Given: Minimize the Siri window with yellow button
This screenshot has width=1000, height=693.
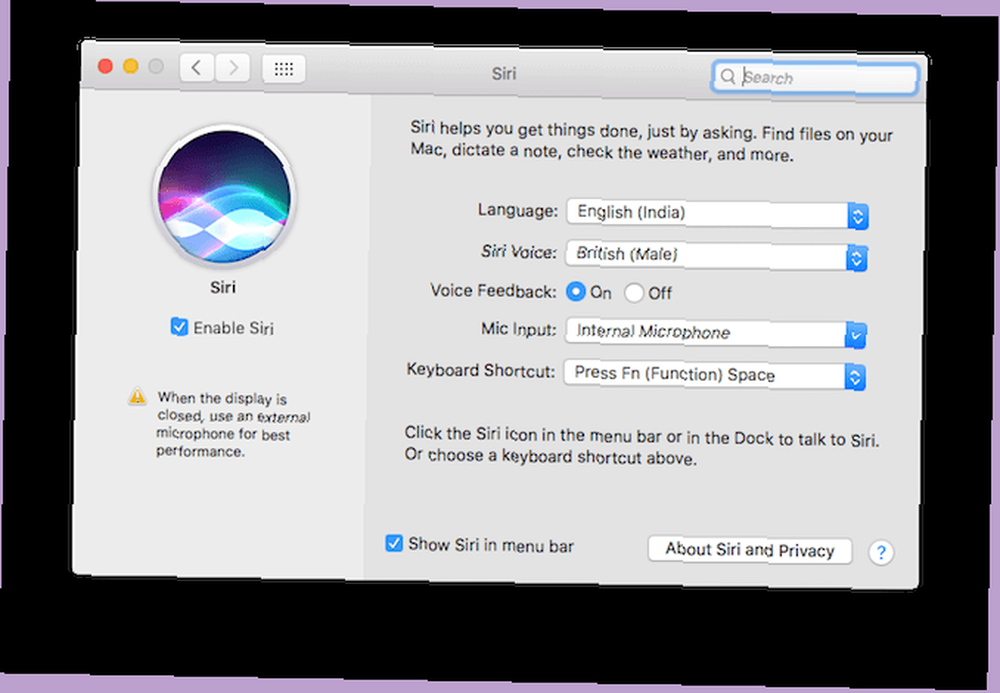Looking at the screenshot, I should click(x=131, y=66).
